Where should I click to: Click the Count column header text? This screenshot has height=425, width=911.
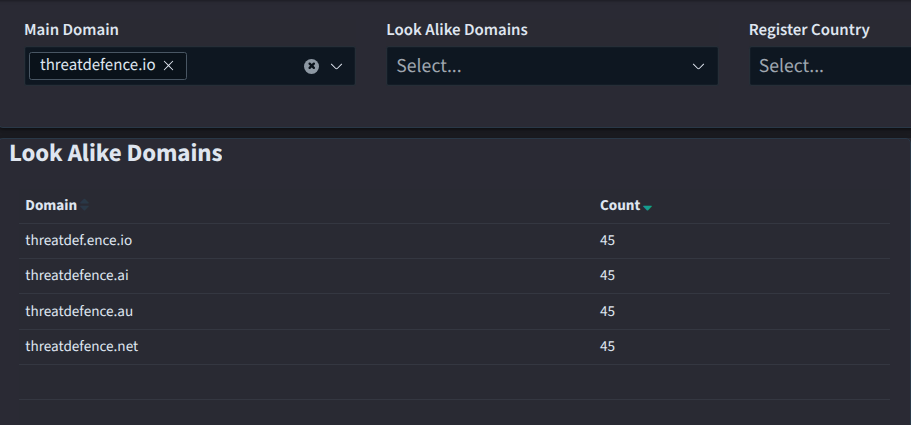[619, 205]
